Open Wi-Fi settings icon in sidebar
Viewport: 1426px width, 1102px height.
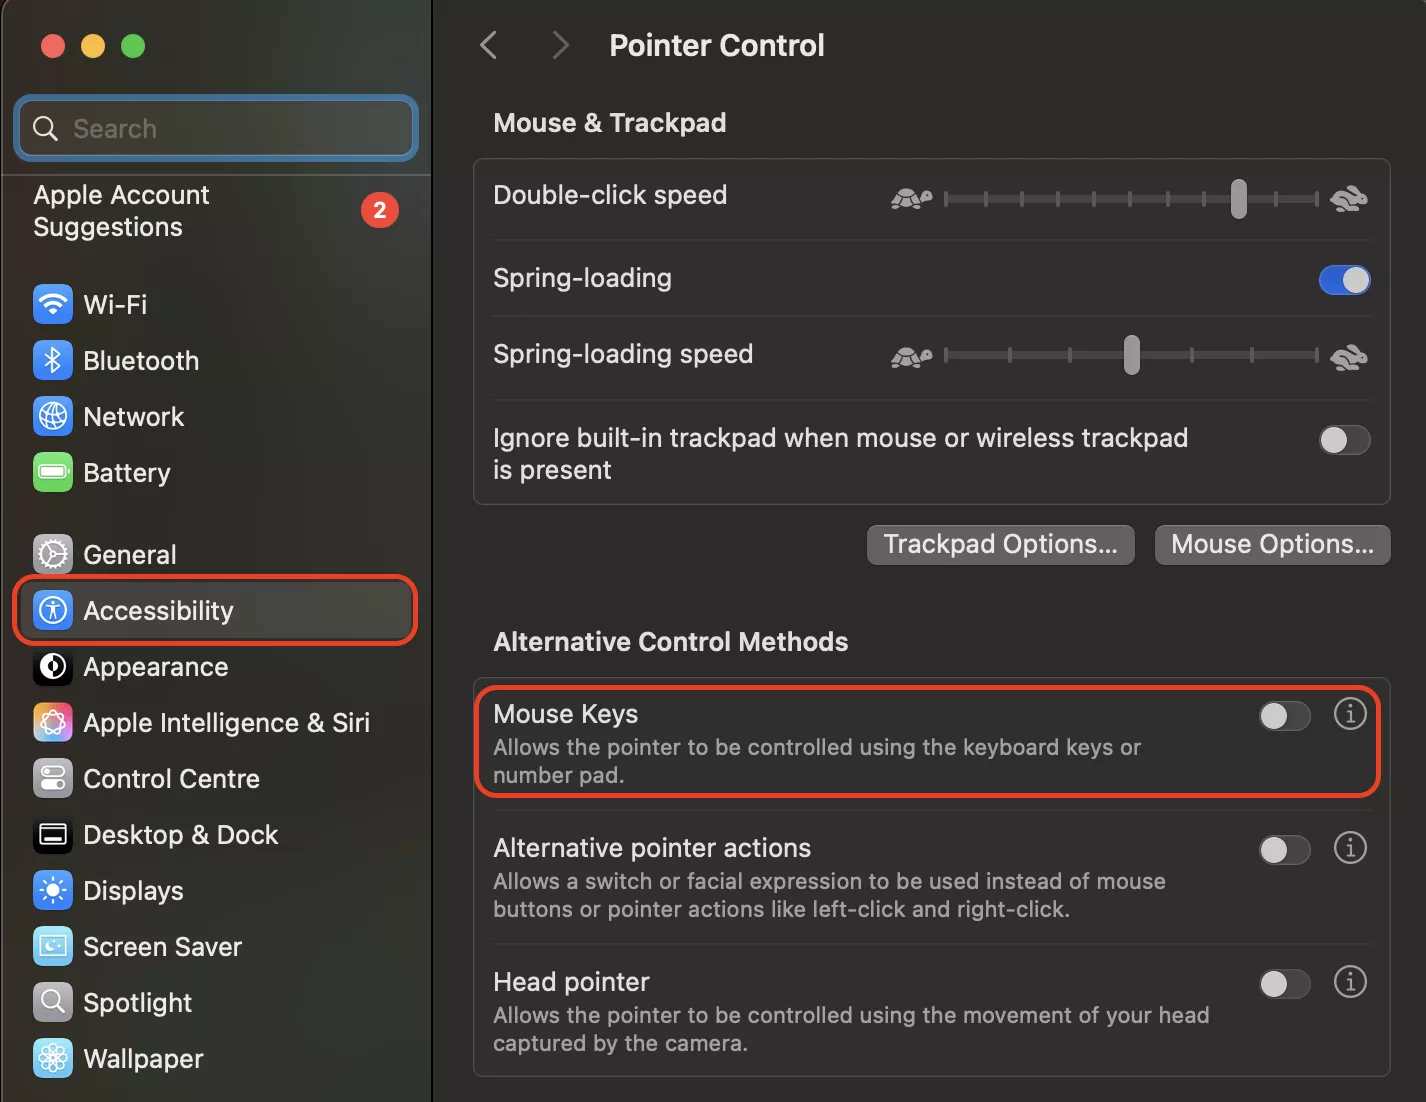pyautogui.click(x=53, y=304)
